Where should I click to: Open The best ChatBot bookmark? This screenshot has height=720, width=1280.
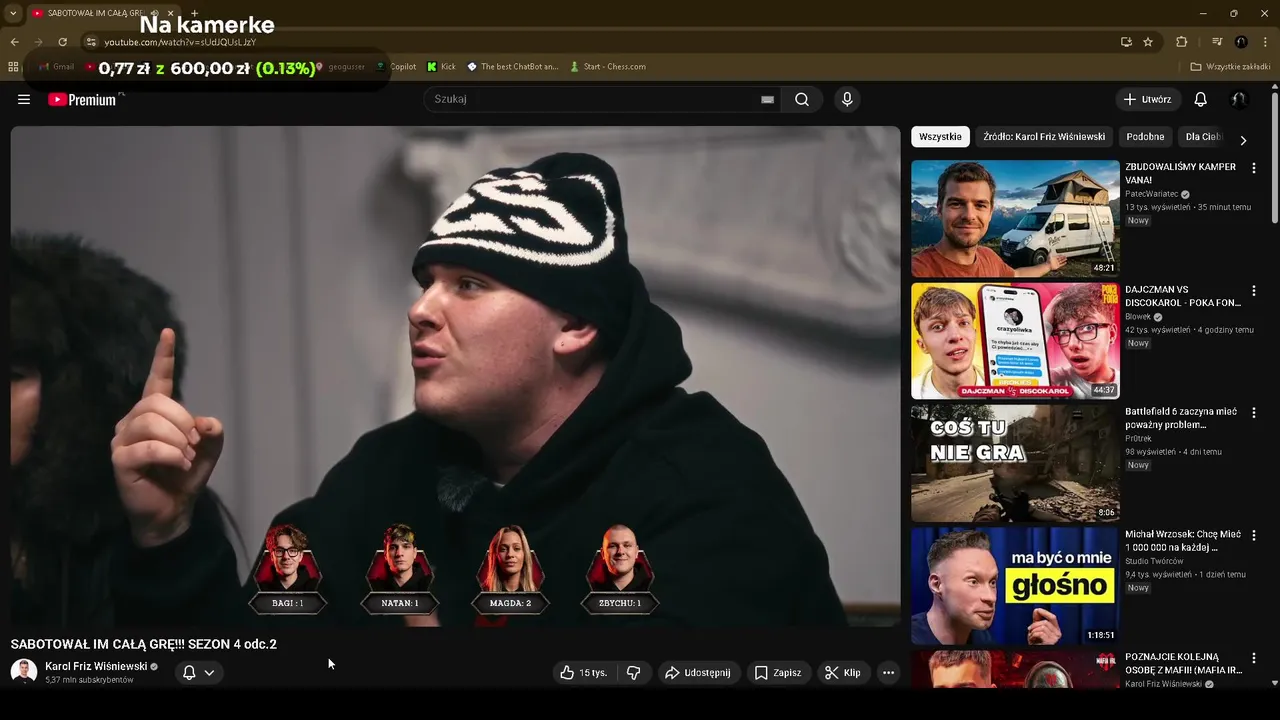(512, 67)
